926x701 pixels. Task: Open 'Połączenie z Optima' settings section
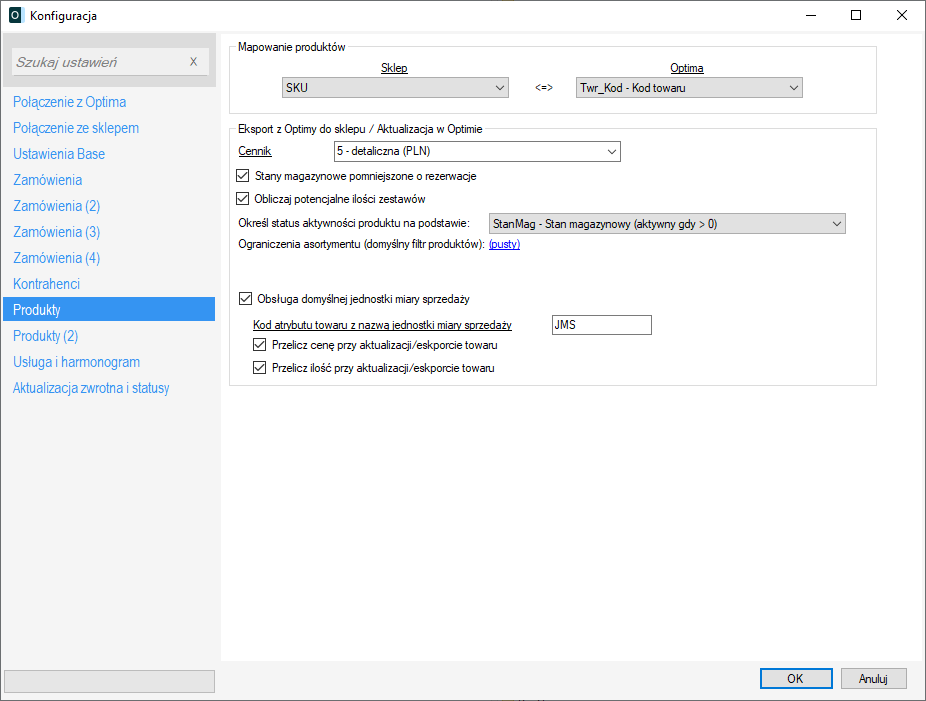69,102
